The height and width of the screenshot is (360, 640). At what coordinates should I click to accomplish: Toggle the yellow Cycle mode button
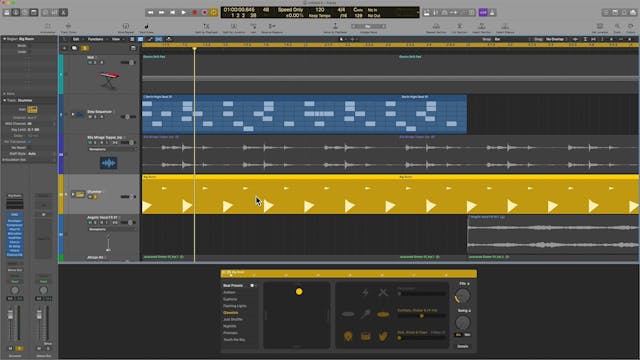(x=213, y=13)
